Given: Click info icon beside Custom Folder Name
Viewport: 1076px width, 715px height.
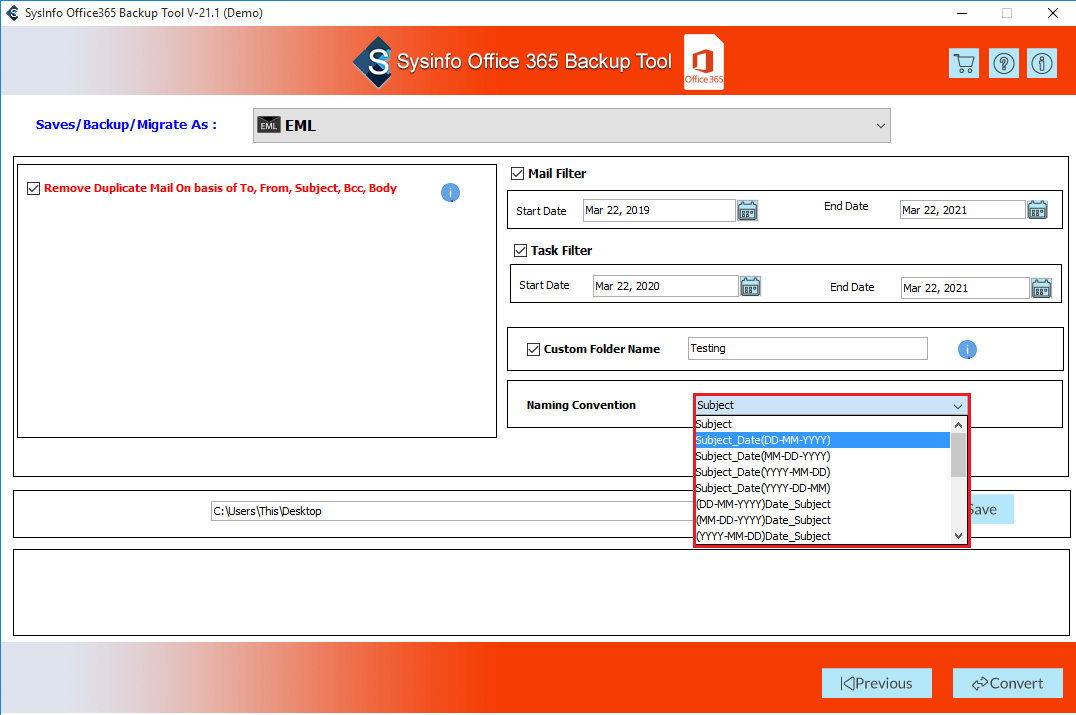Looking at the screenshot, I should [967, 349].
